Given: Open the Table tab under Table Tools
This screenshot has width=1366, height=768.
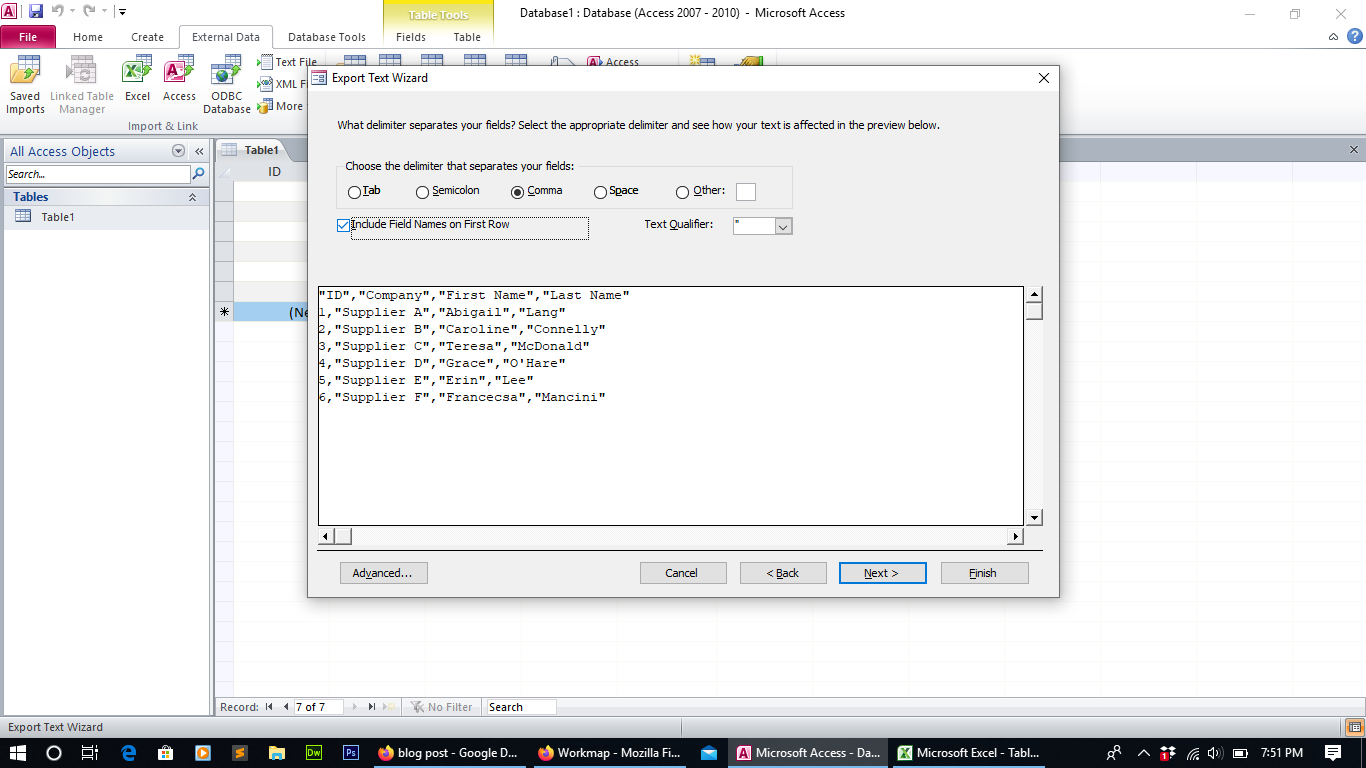Looking at the screenshot, I should (x=467, y=37).
